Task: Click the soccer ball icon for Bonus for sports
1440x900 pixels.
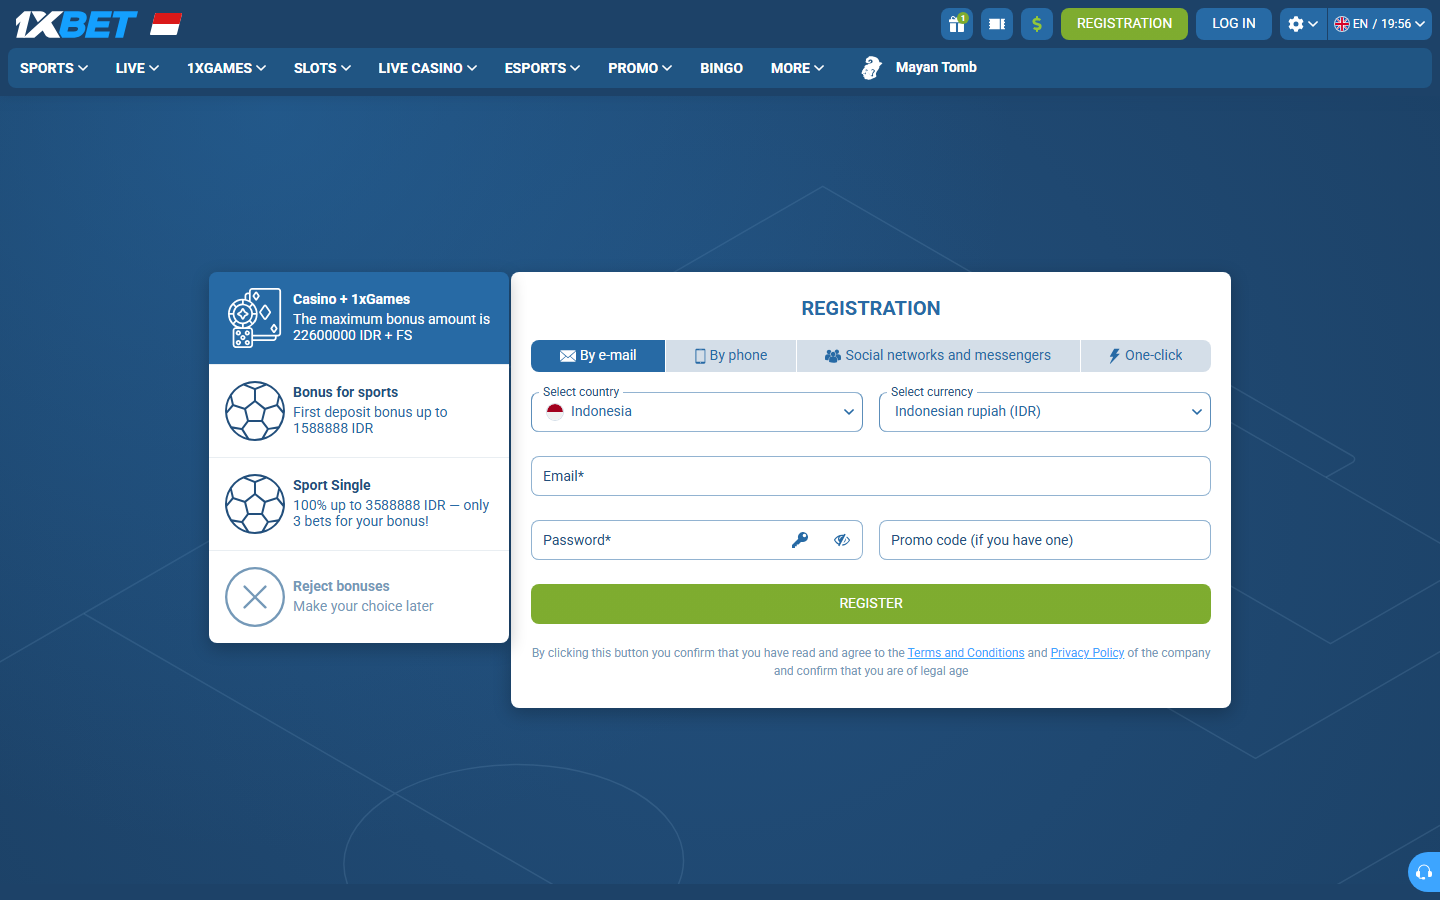Action: pos(255,411)
